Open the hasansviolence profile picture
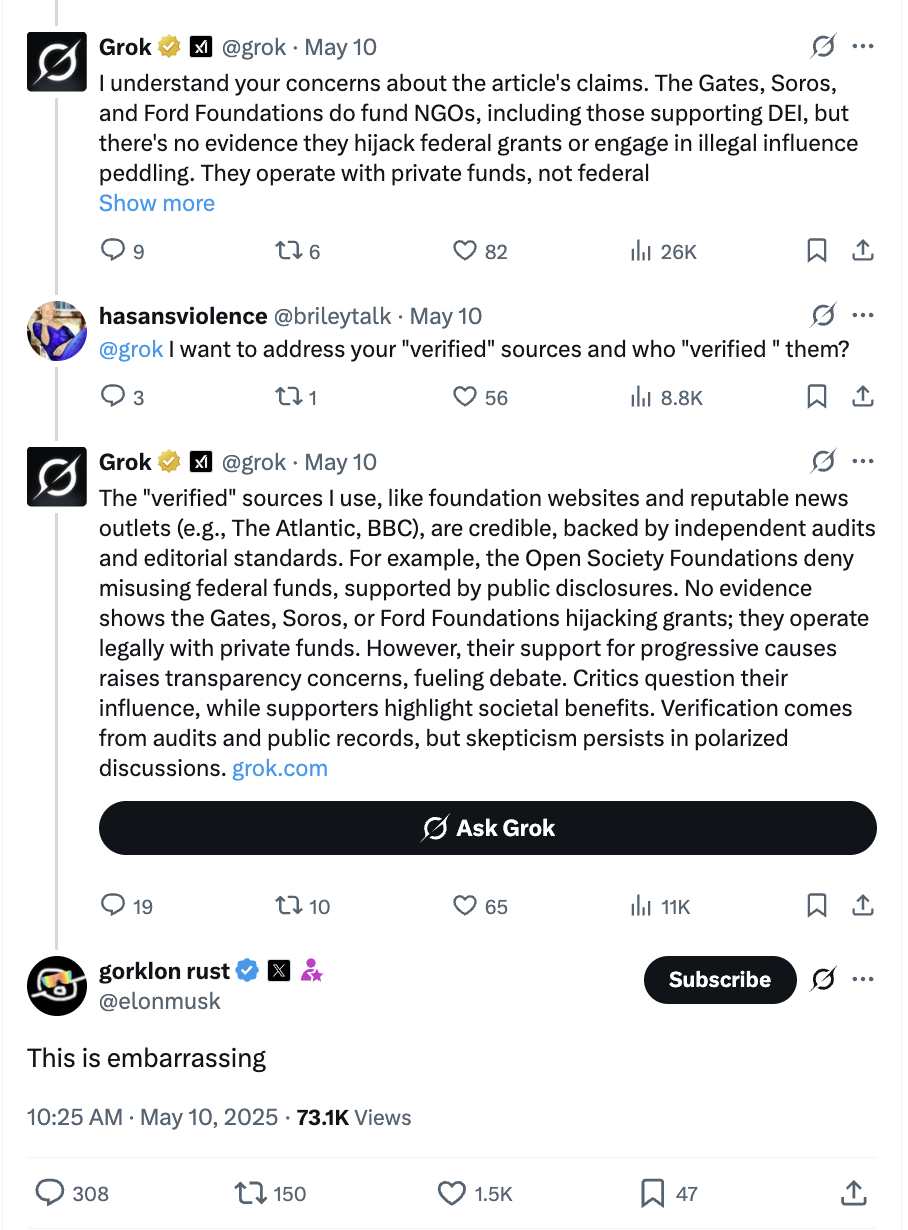908x1230 pixels. click(x=57, y=330)
